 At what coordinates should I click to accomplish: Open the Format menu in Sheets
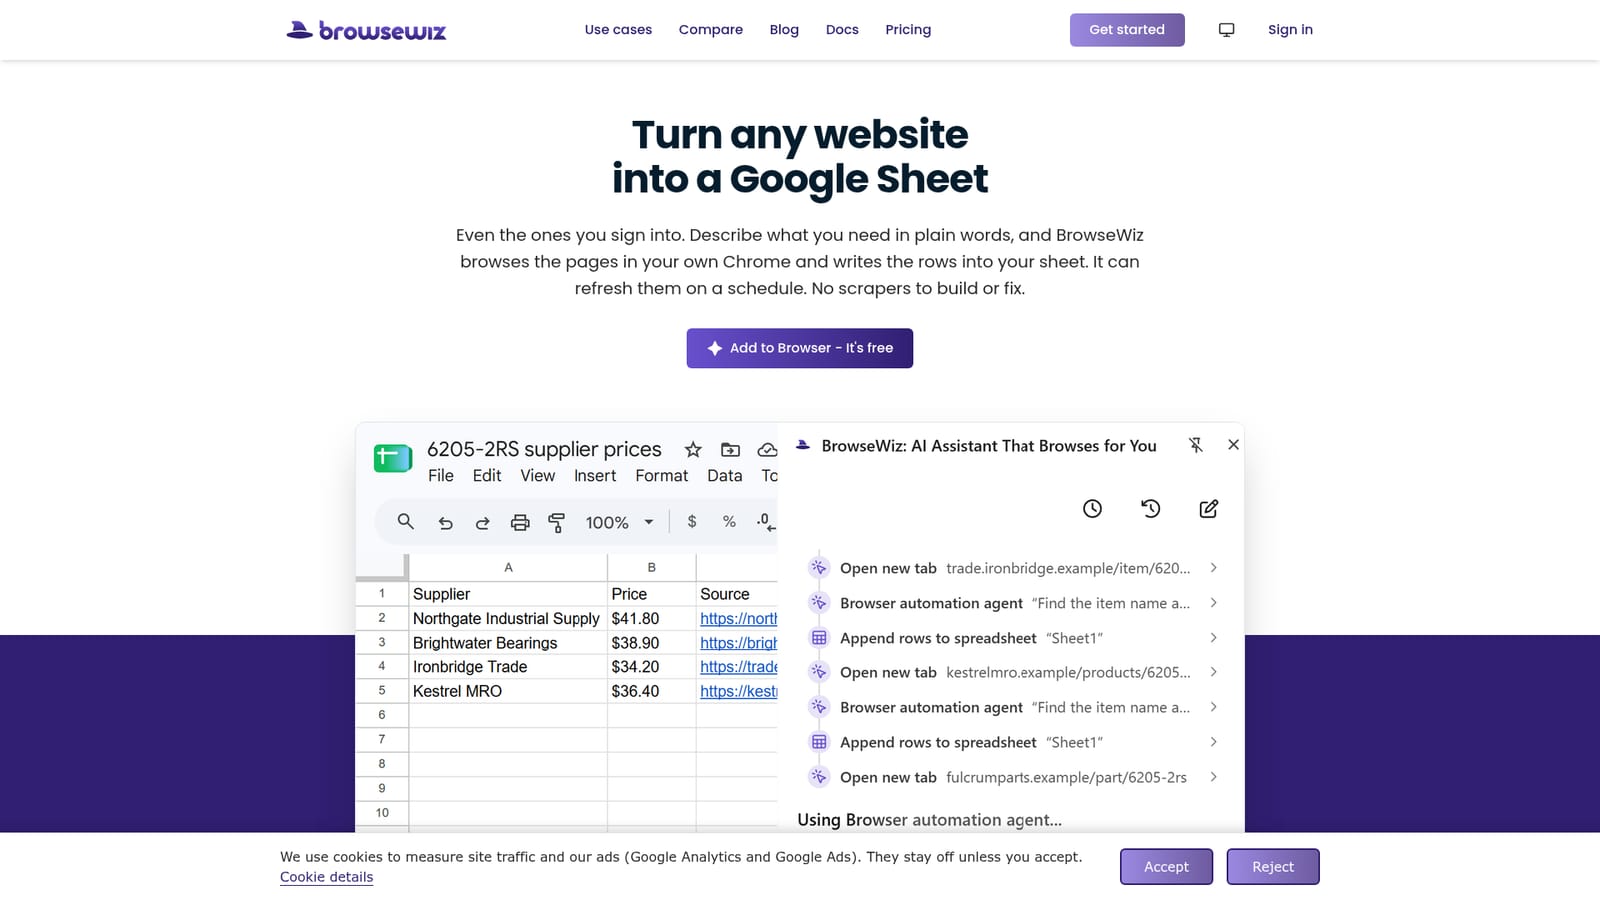662,476
